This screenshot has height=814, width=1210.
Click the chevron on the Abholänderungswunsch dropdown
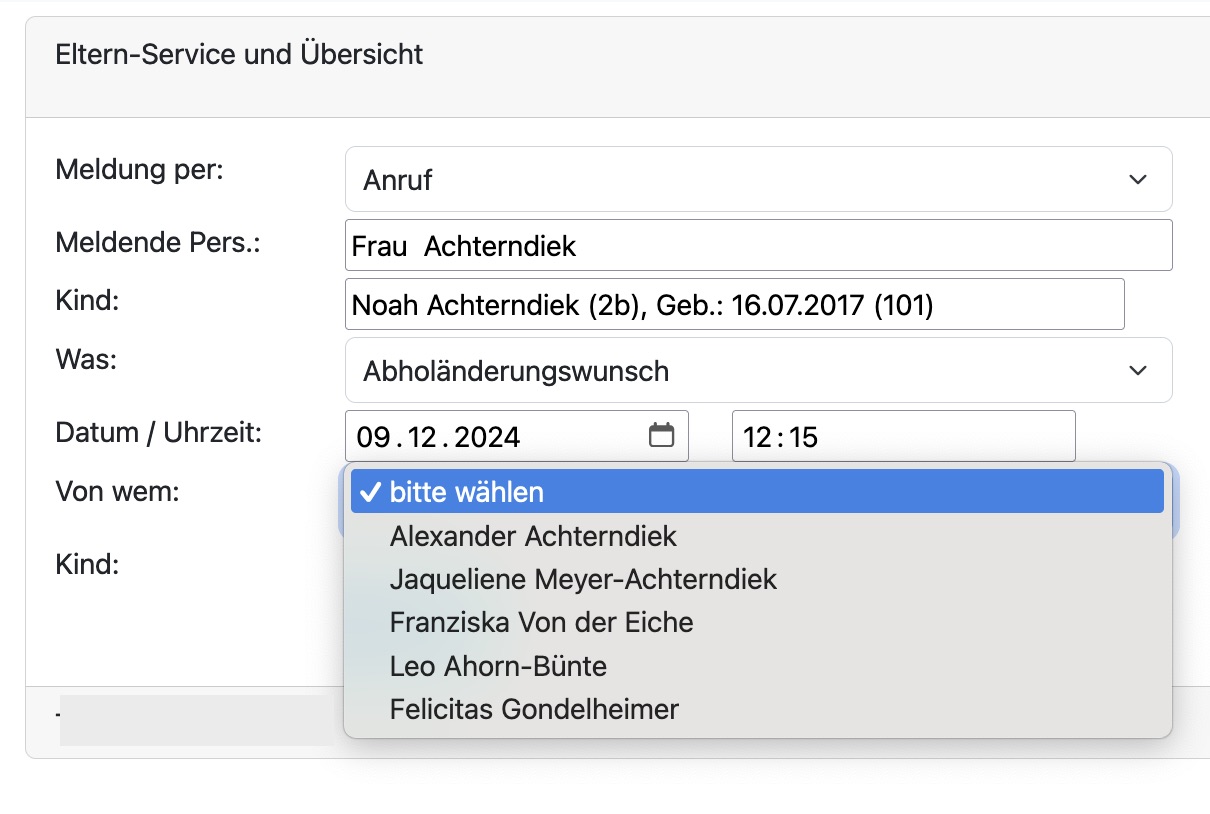1137,370
